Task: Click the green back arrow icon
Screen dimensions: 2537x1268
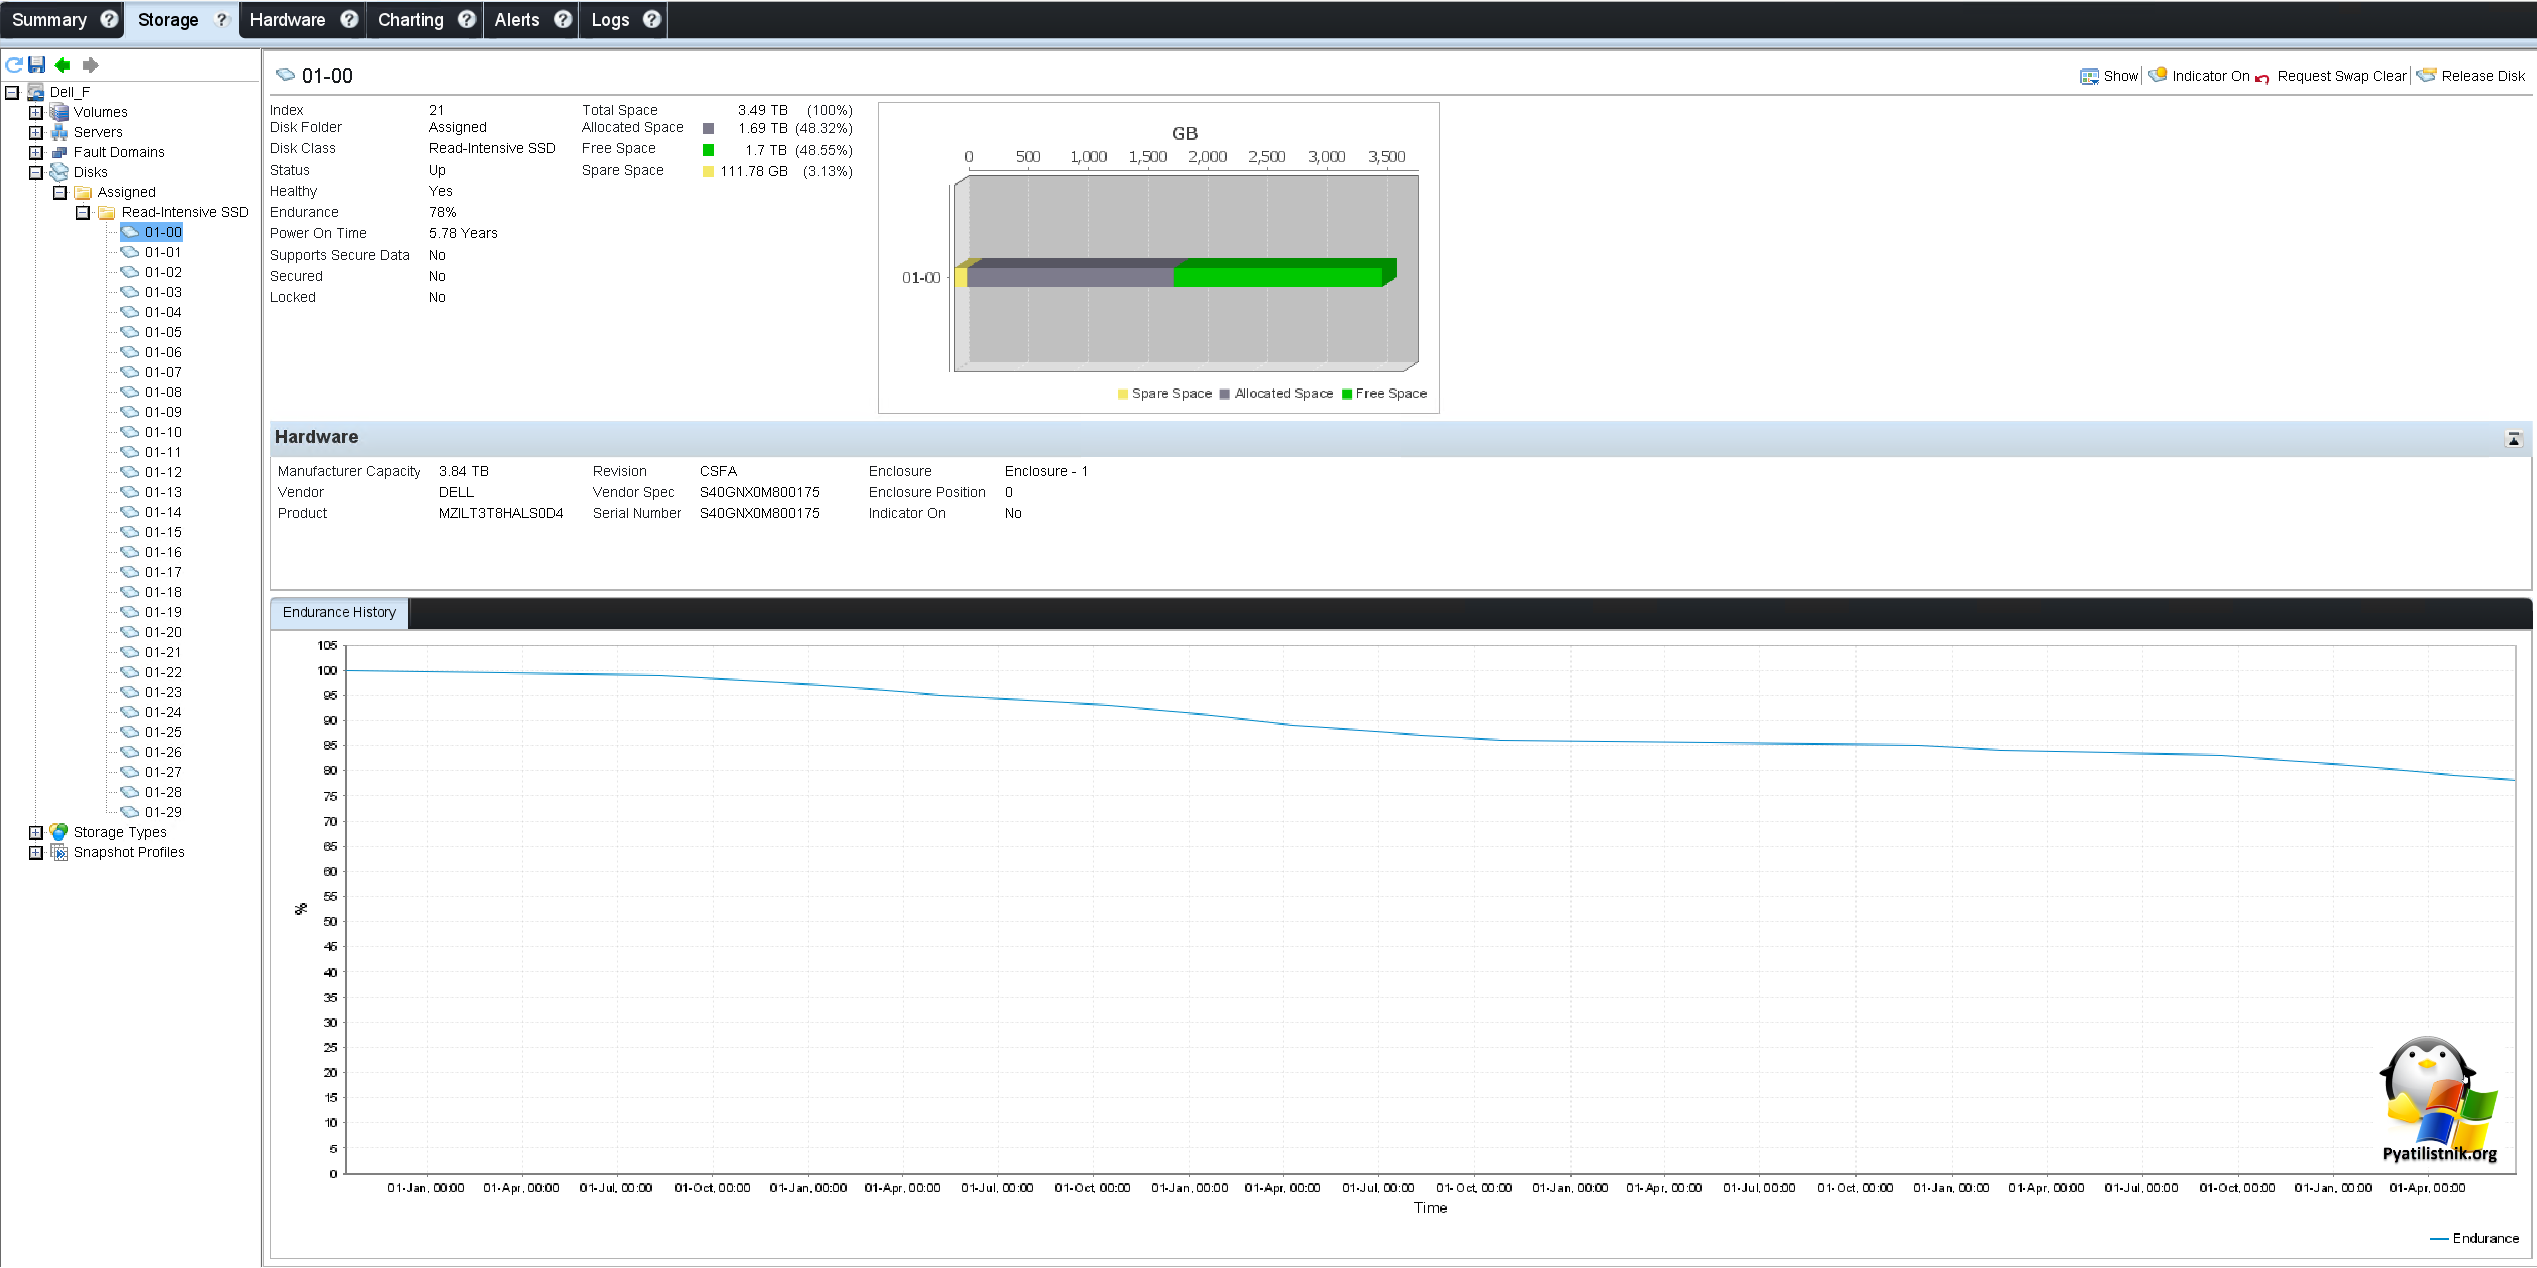Action: (x=62, y=65)
